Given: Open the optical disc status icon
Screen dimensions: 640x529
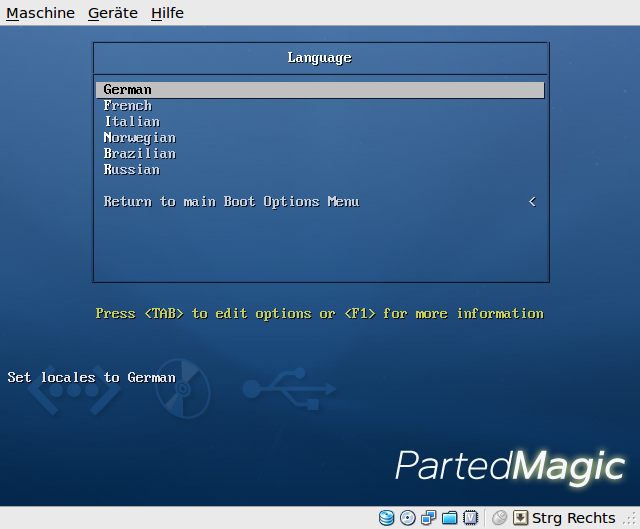Looking at the screenshot, I should point(408,518).
